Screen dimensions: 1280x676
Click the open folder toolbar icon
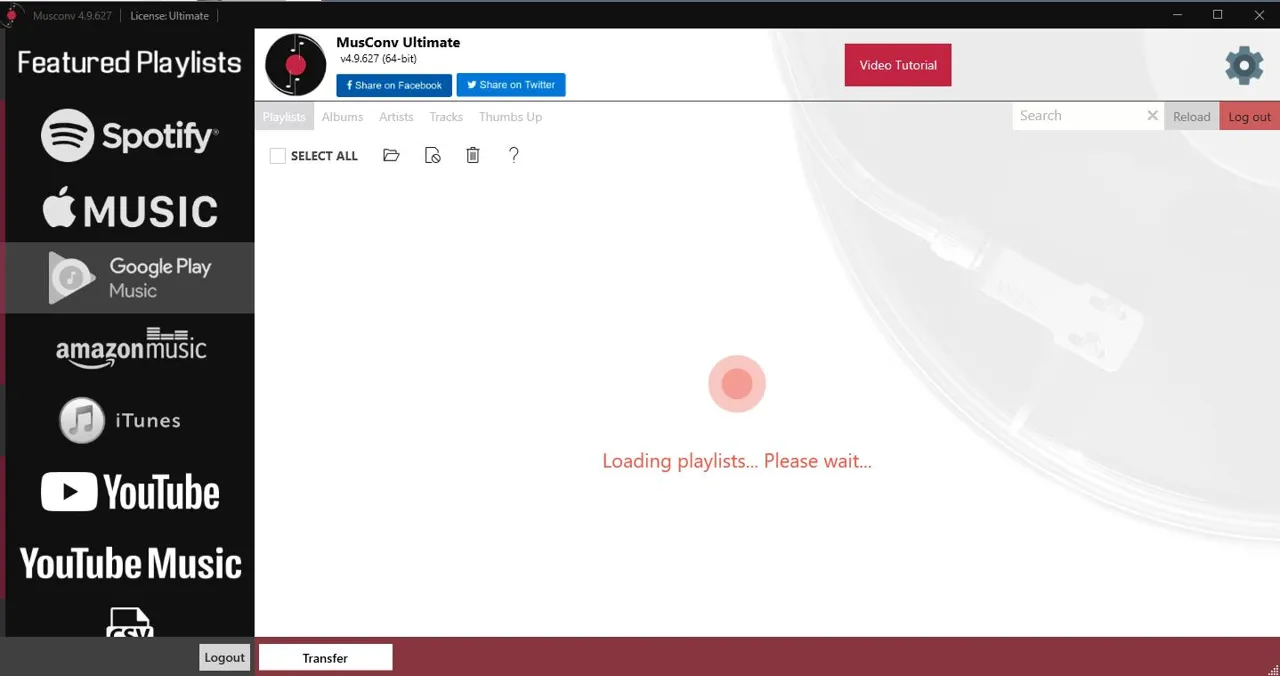pyautogui.click(x=391, y=155)
